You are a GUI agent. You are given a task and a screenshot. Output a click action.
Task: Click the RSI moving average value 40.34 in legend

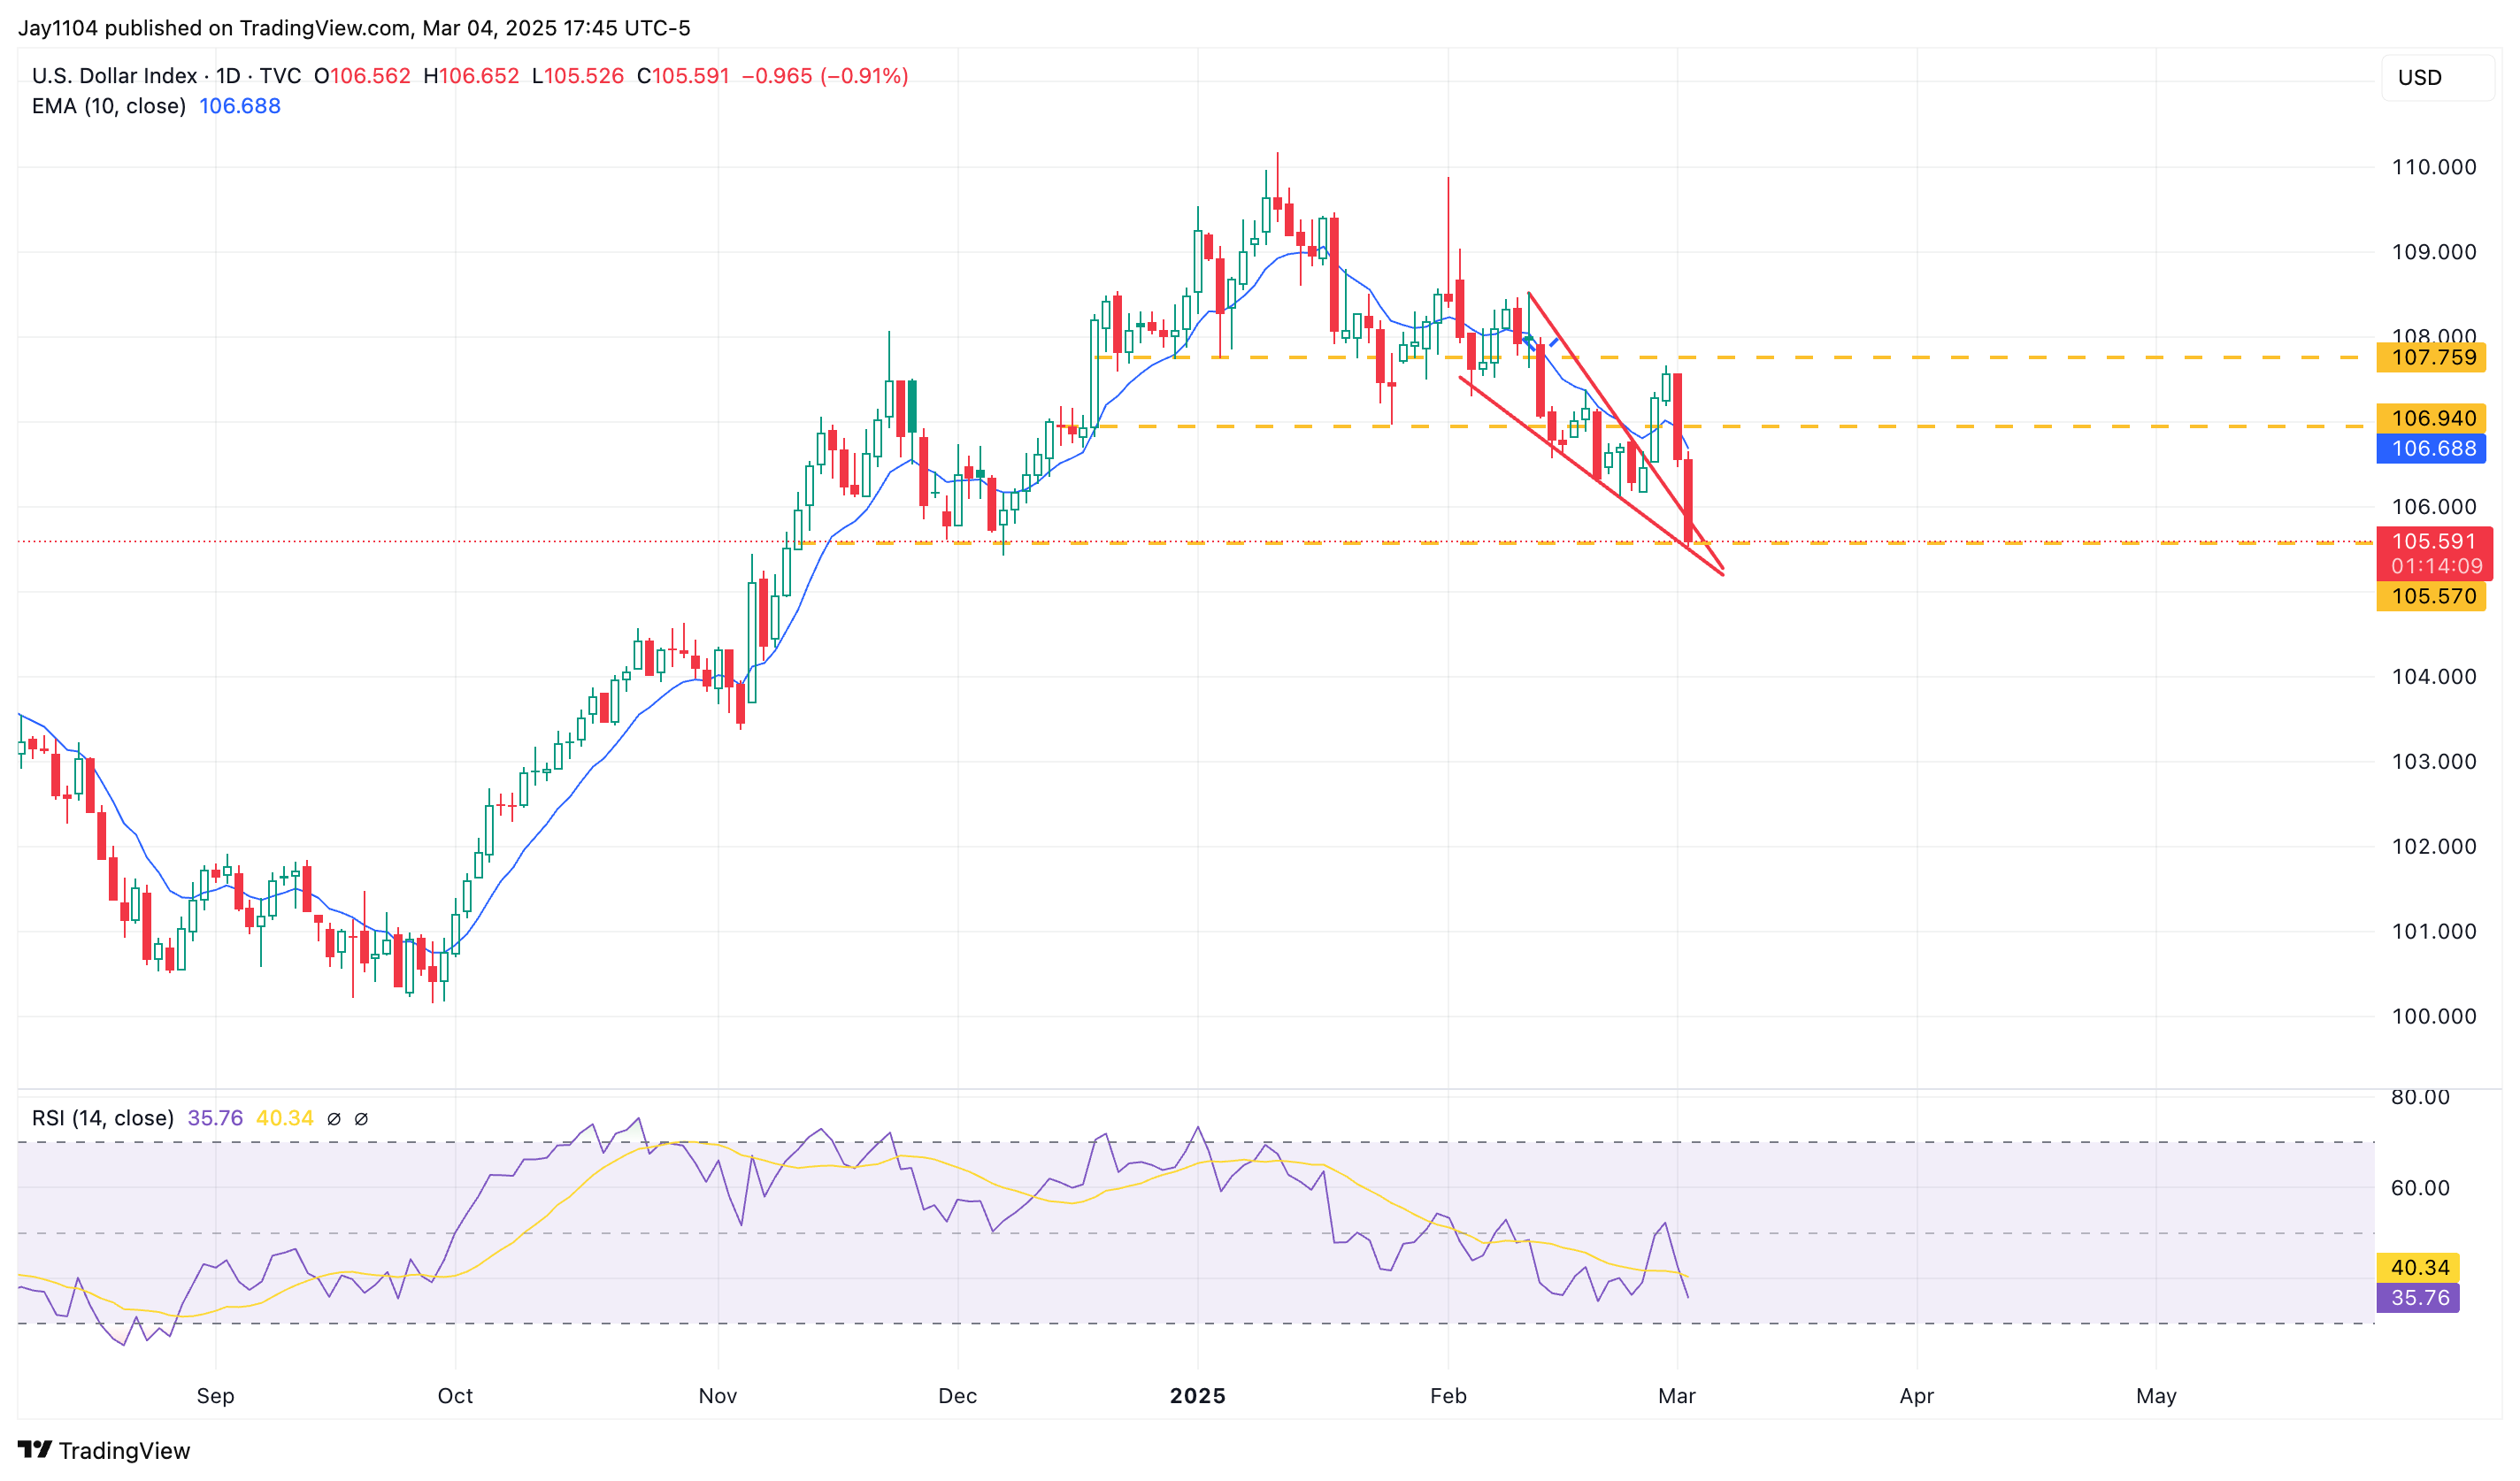[x=285, y=1118]
